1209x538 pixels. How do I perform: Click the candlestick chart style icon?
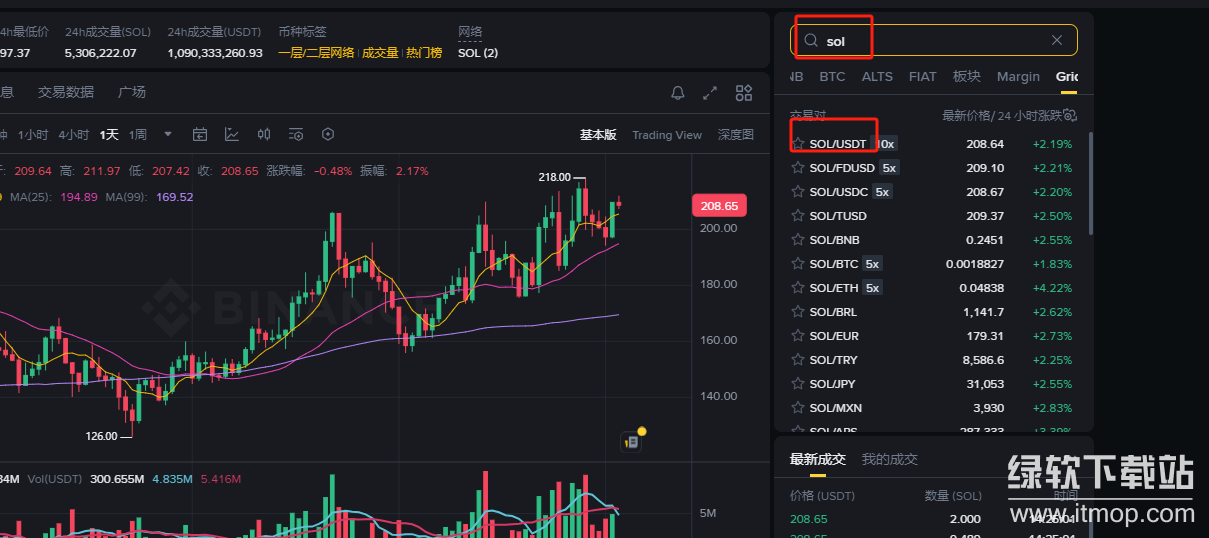(x=264, y=134)
